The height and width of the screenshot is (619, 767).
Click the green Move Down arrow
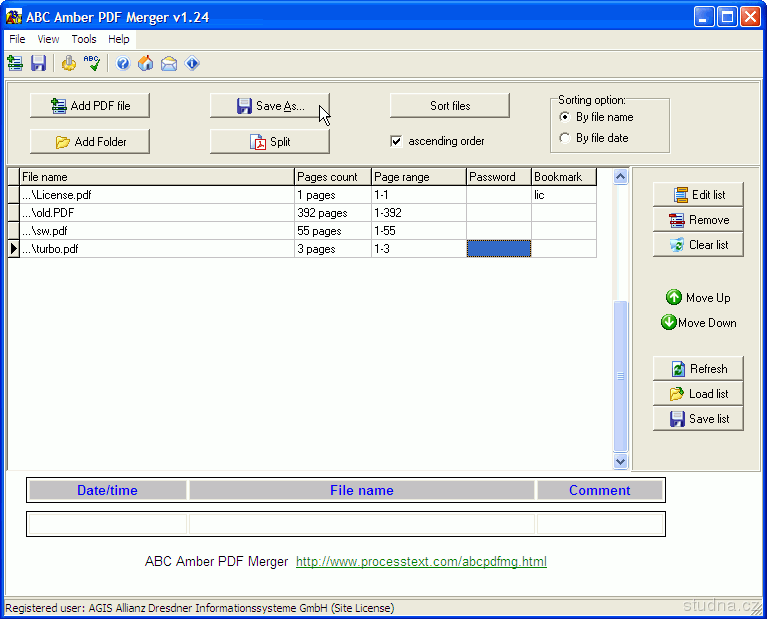tap(669, 322)
